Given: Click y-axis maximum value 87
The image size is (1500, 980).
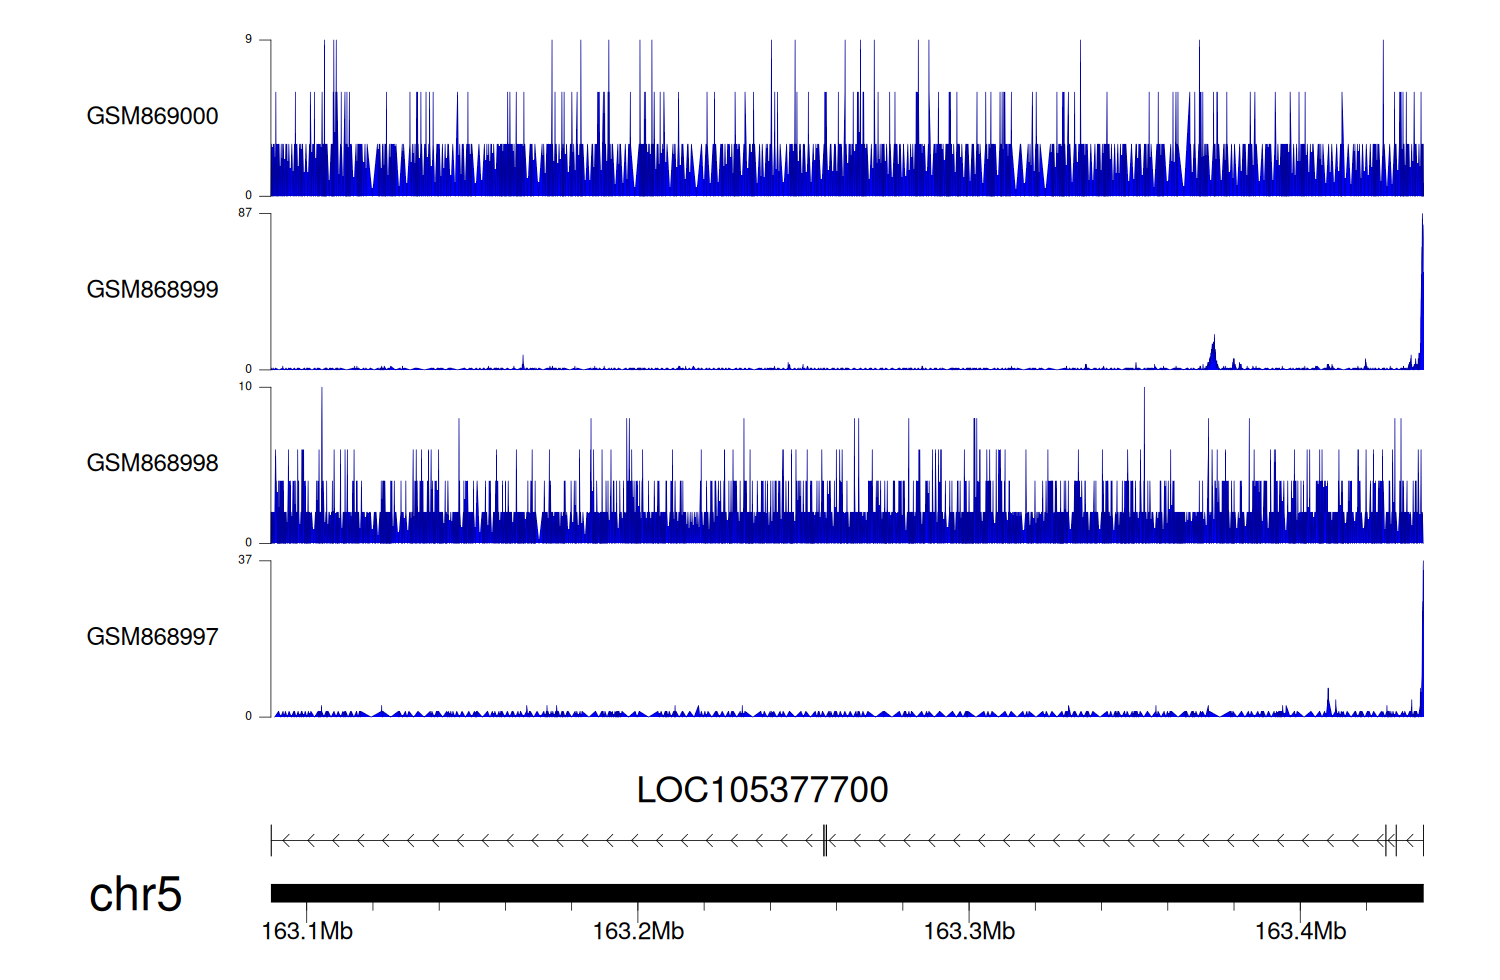Looking at the screenshot, I should pos(245,213).
